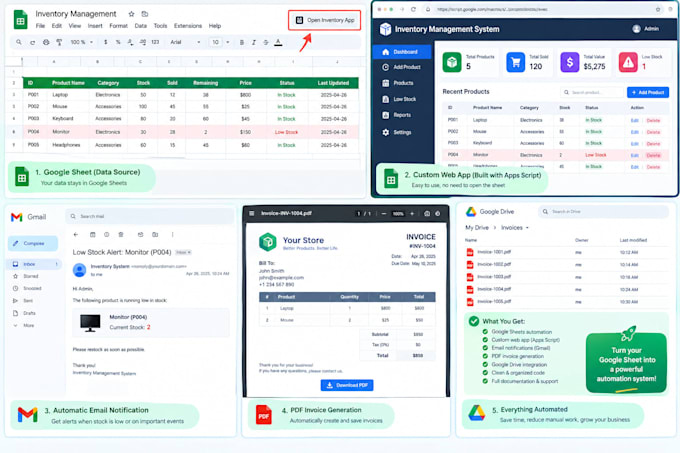Click the paint format icon in Sheets
Screen dimensions: 680x453
pyautogui.click(x=59, y=42)
